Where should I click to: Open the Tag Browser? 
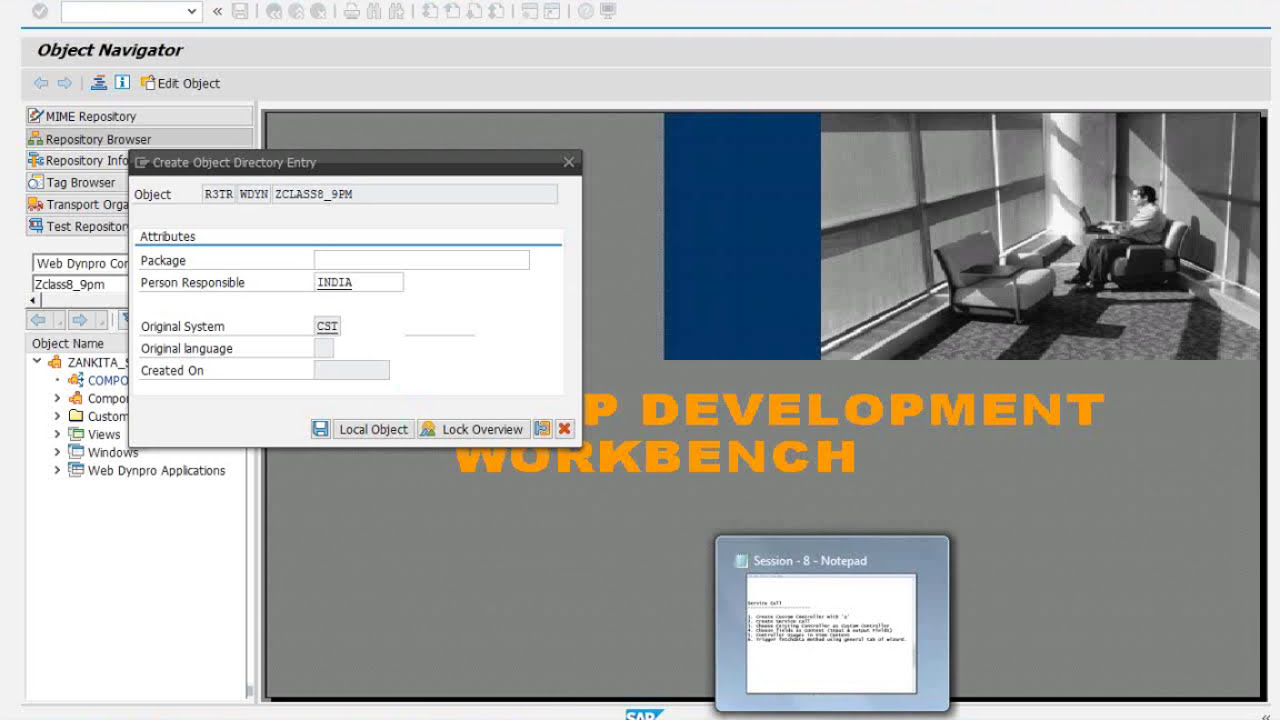pyautogui.click(x=78, y=182)
